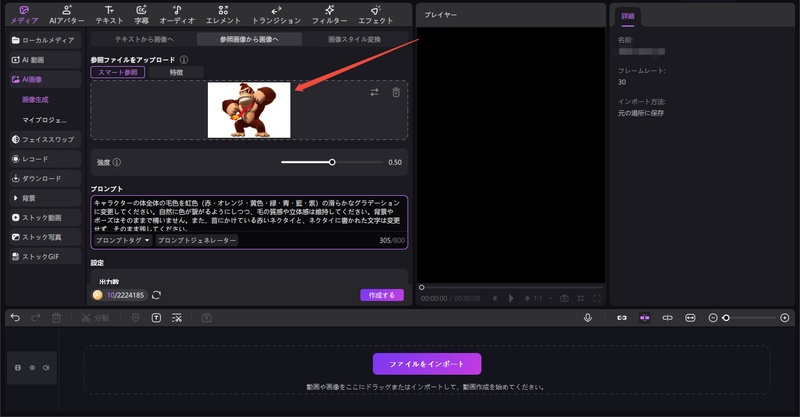Open the プロンプトタグ dropdown
The image size is (800, 417).
tap(123, 240)
